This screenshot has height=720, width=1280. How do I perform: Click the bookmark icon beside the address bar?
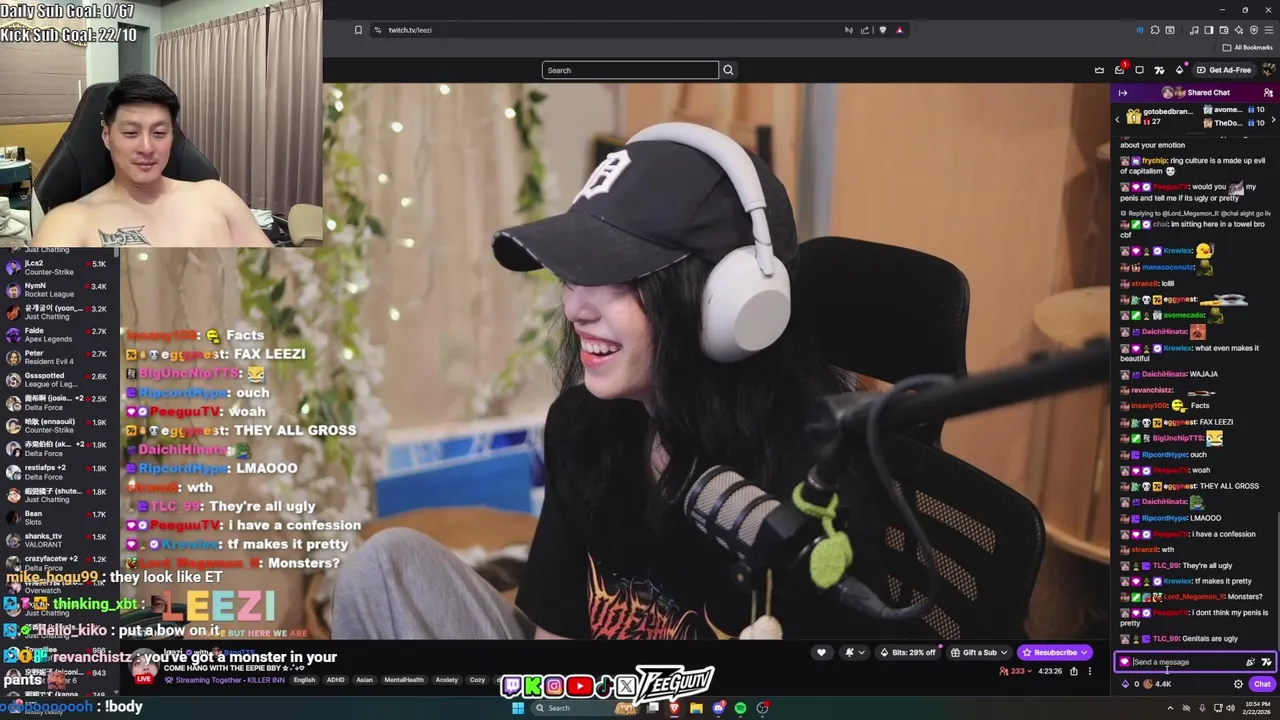358,30
